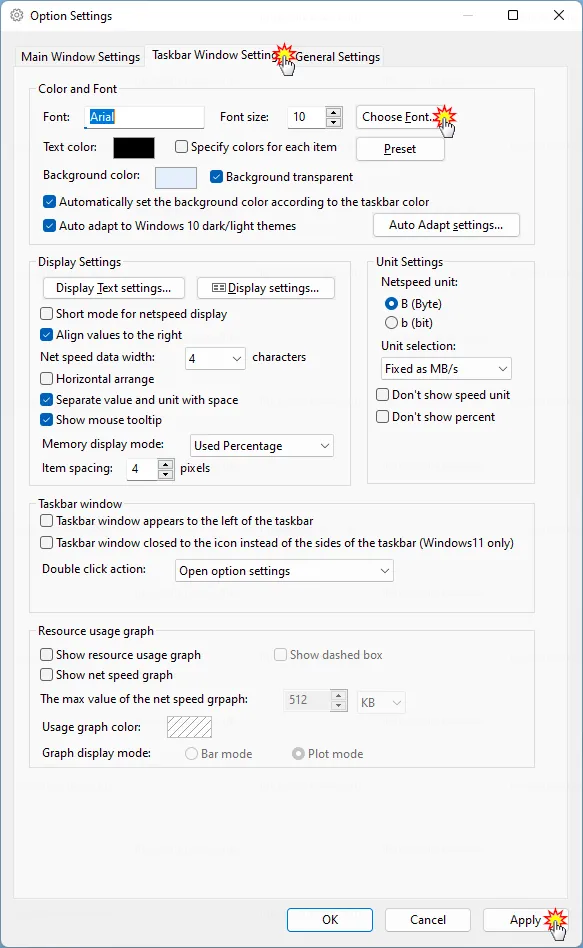Click the Choose Font button
The image size is (583, 948).
(x=400, y=117)
